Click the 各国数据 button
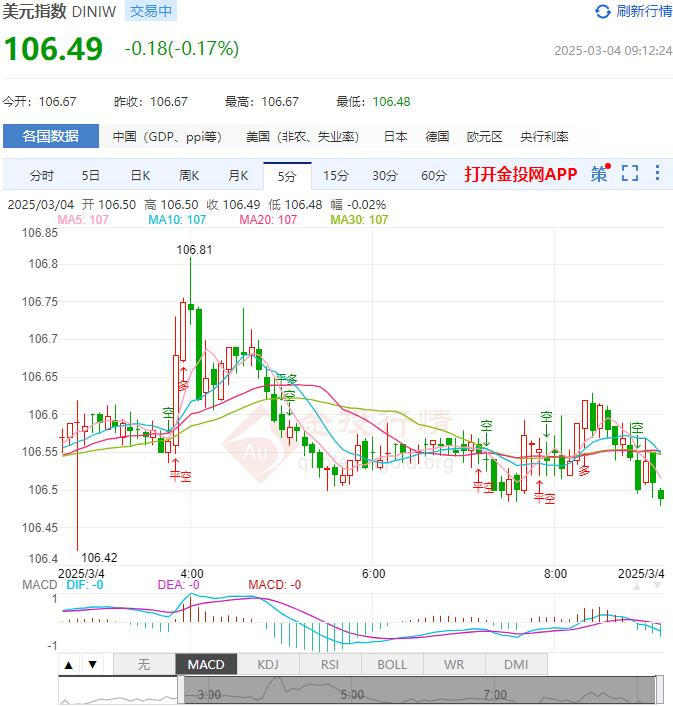 (51, 137)
